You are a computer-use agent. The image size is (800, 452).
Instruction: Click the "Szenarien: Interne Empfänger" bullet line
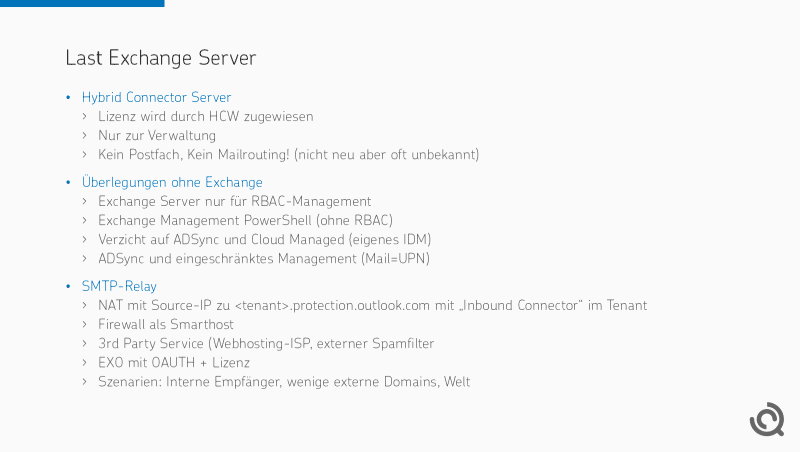click(283, 381)
